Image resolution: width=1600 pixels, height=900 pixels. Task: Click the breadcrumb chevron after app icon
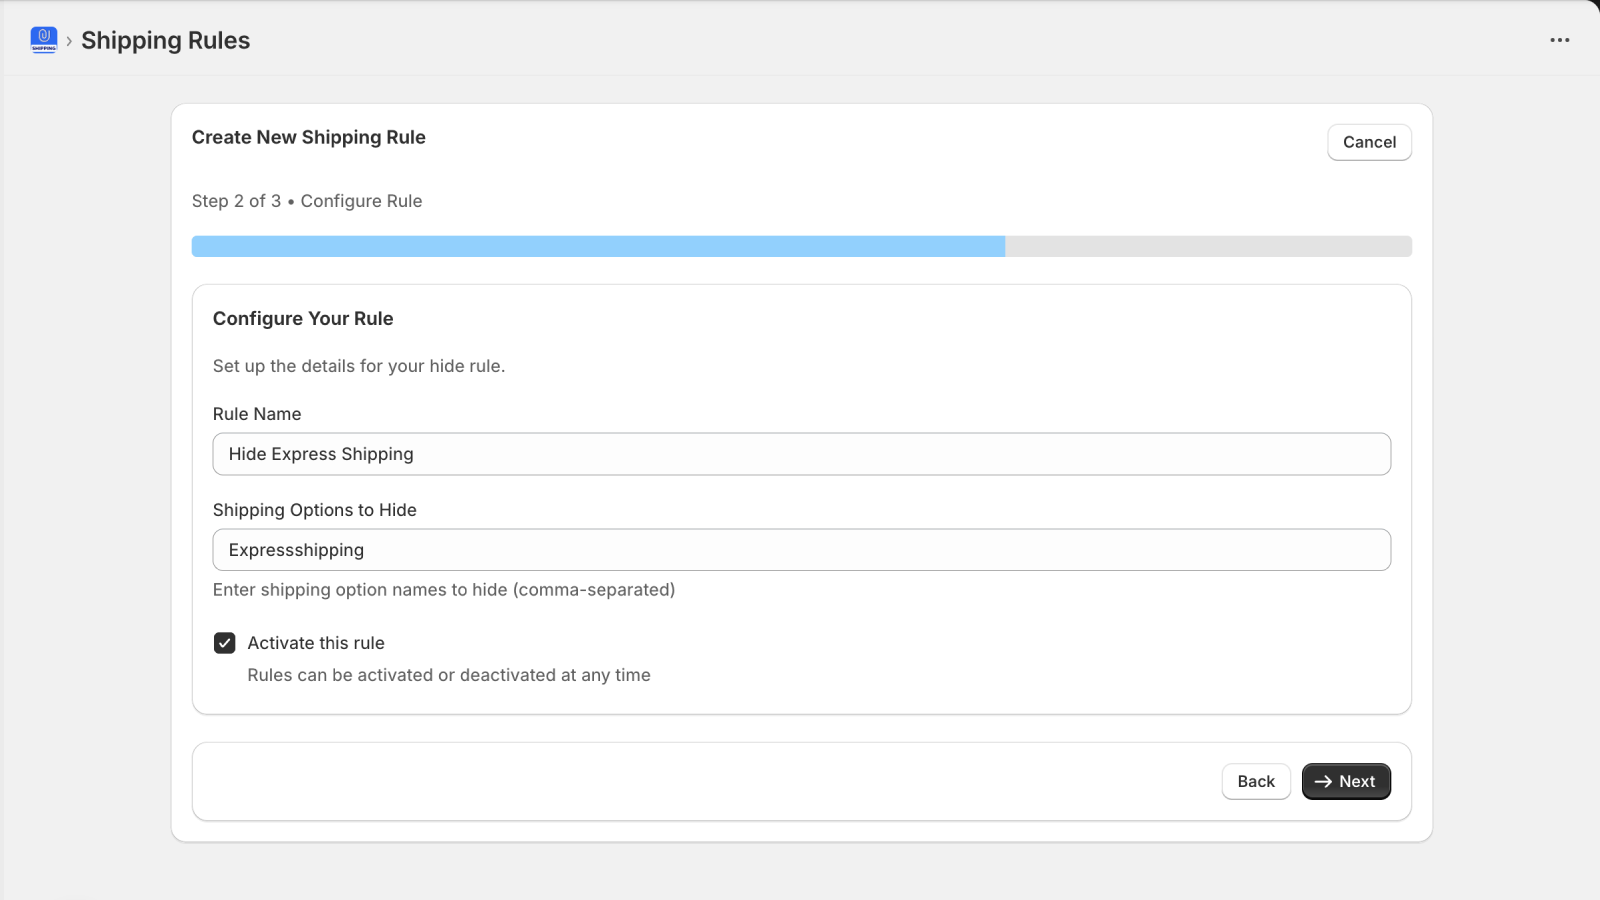click(68, 41)
